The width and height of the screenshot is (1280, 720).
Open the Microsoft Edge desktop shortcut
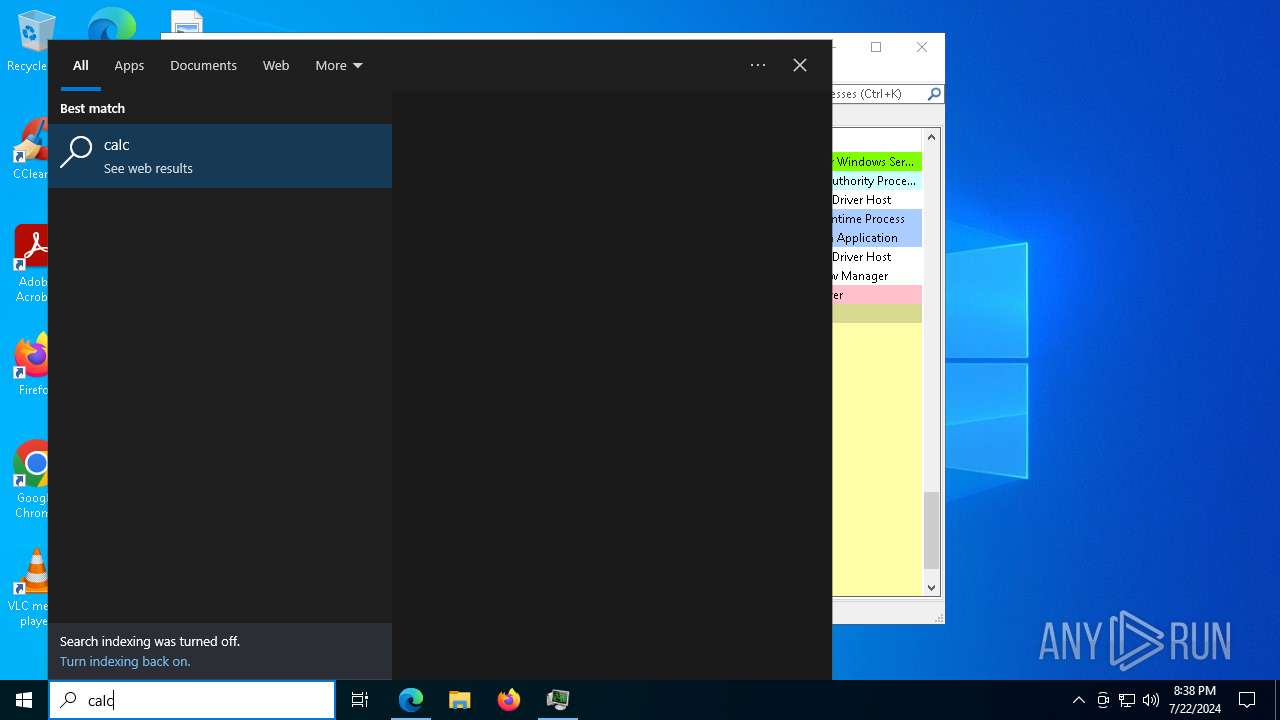[x=111, y=24]
